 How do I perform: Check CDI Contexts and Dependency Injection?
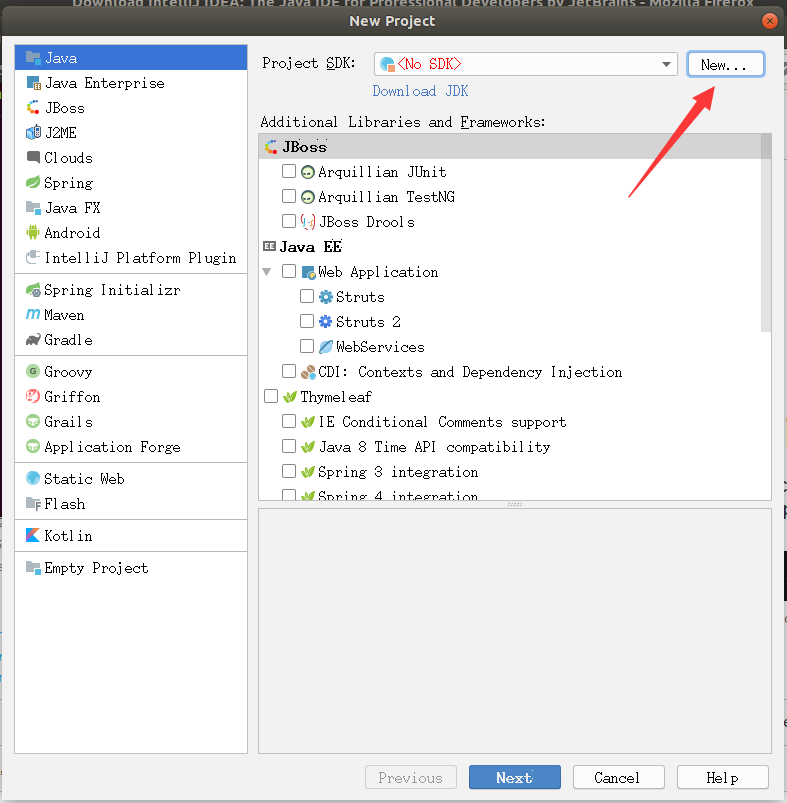pyautogui.click(x=289, y=371)
